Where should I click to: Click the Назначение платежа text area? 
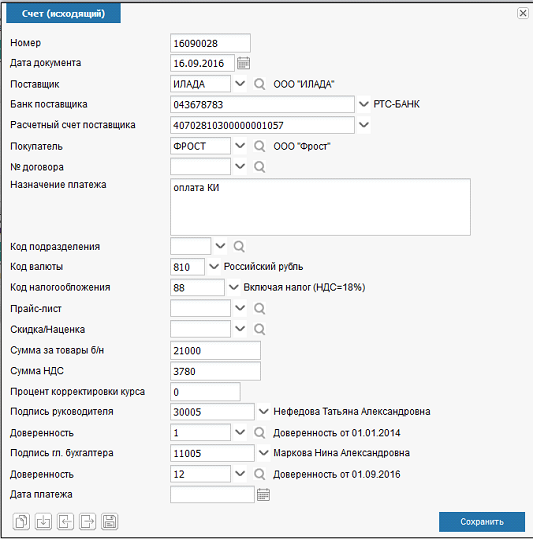coord(320,207)
